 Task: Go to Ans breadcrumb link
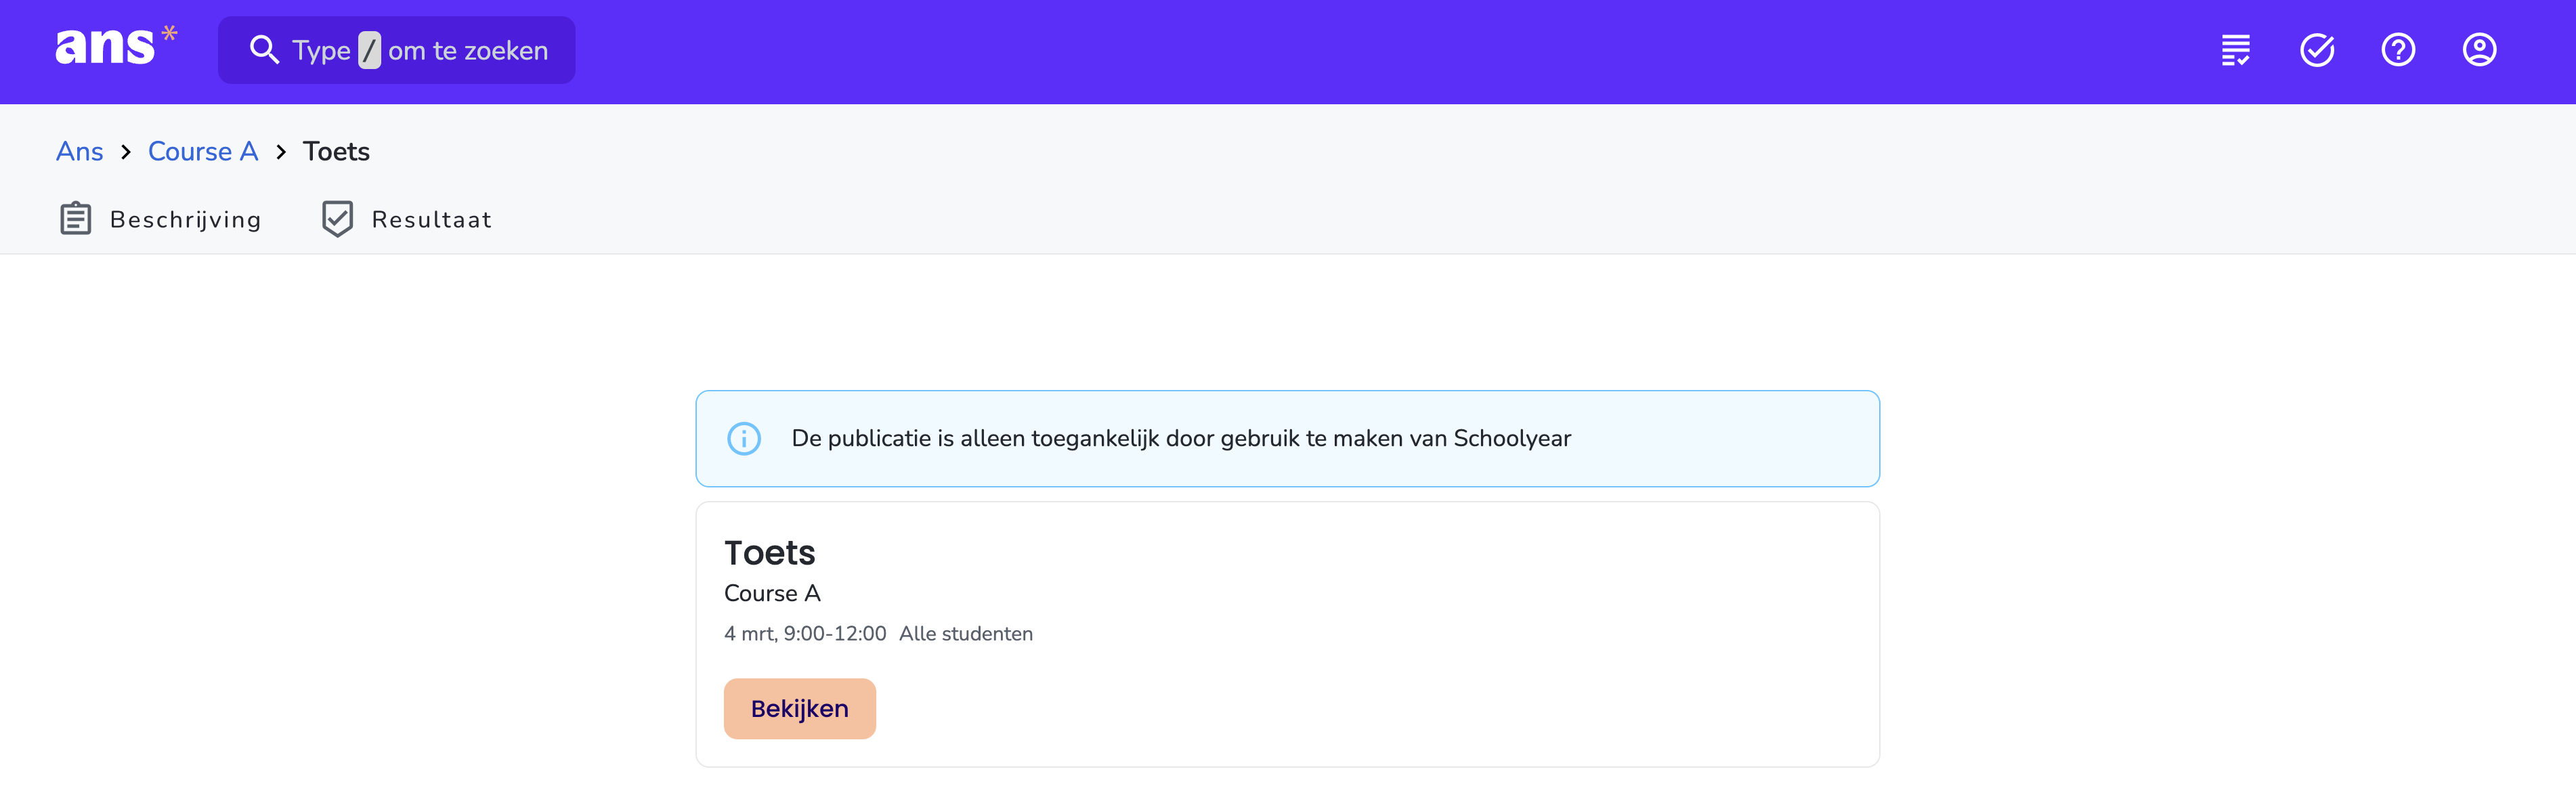[80, 151]
